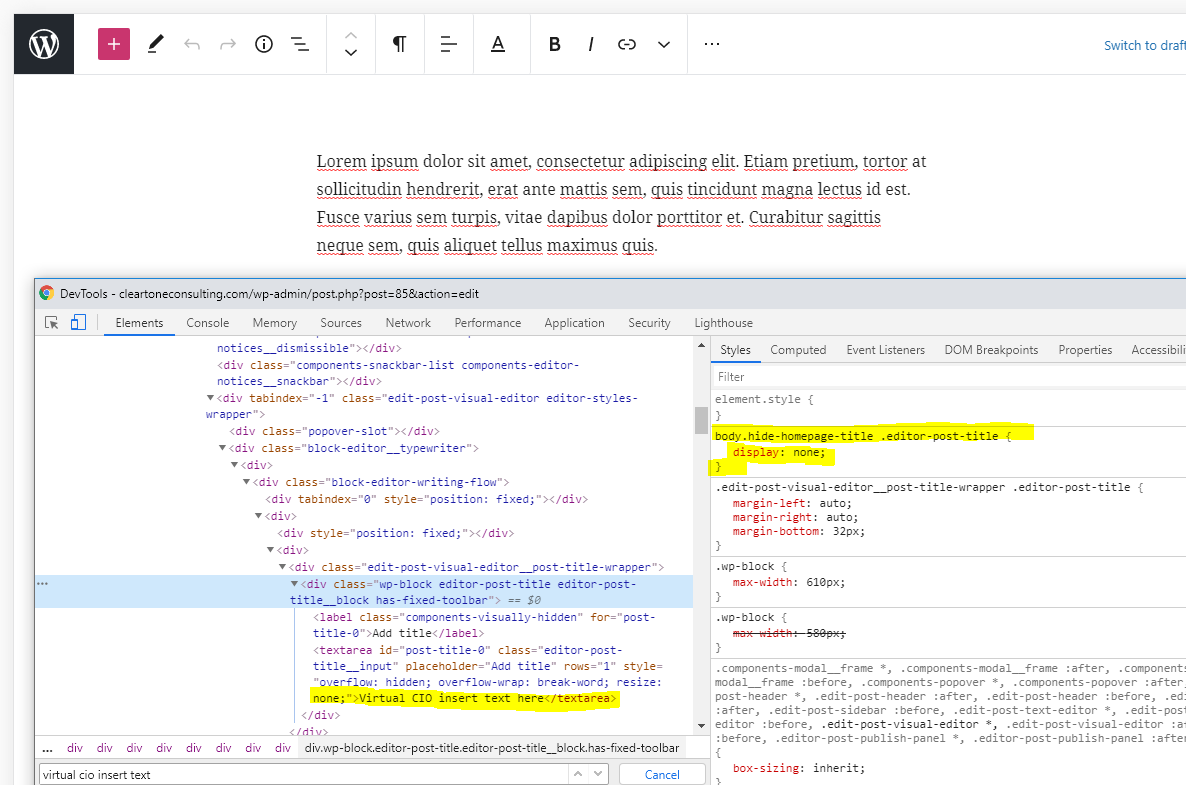Click the Switch to draft link
This screenshot has height=785, width=1186.
tap(1144, 45)
